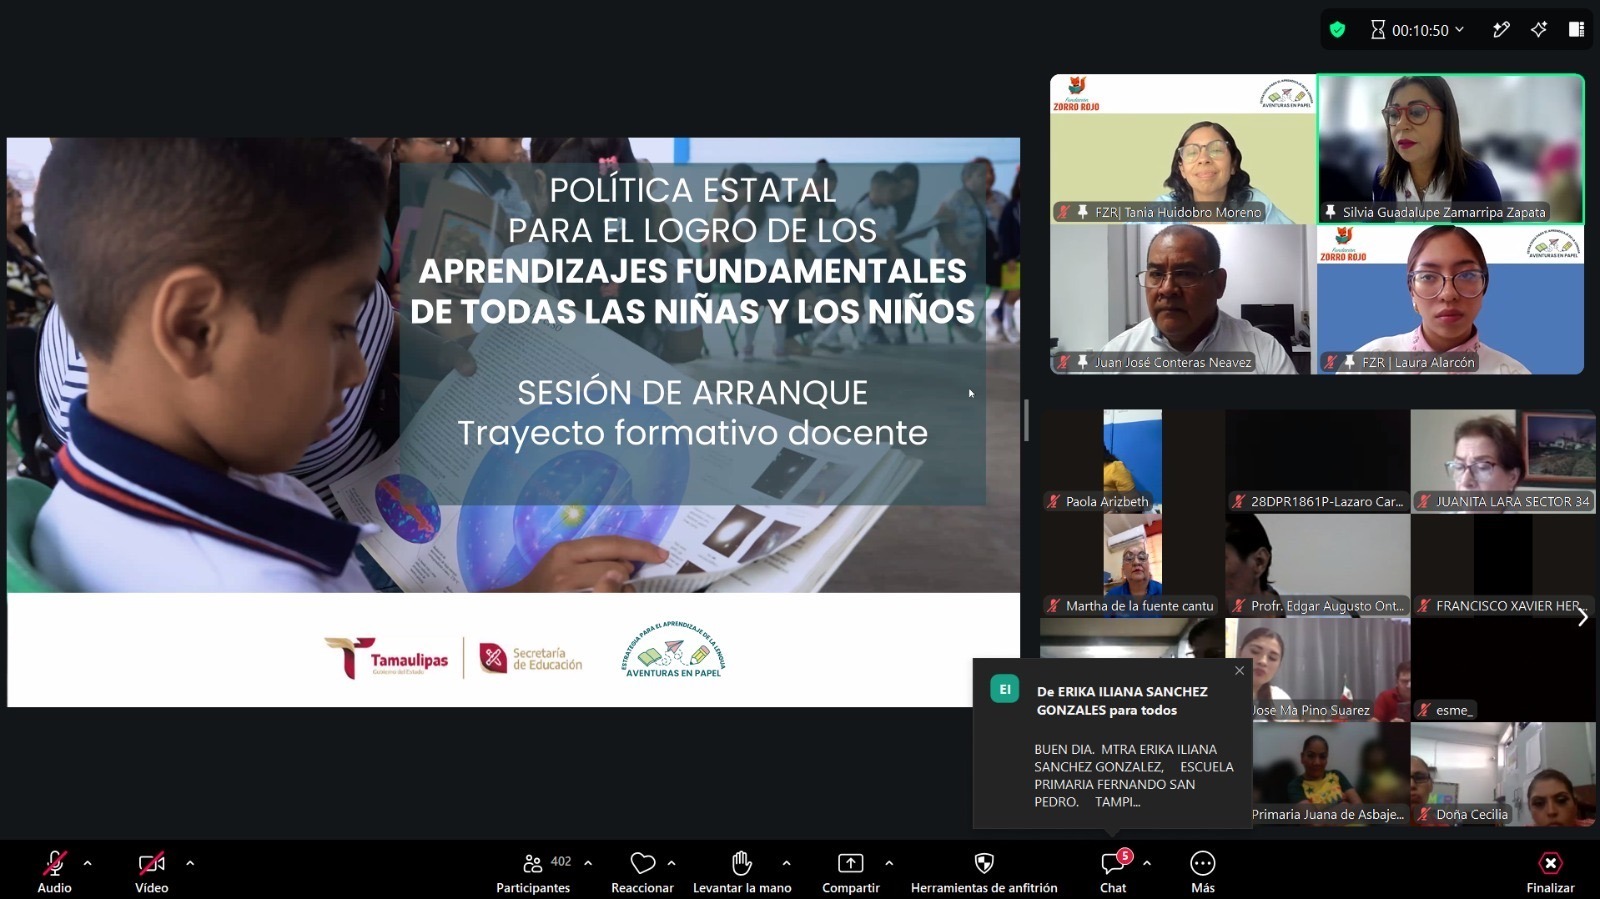Select 28DPR1861P-Lazaro Car... participant tile
Viewport: 1600px width, 899px height.
tap(1318, 461)
